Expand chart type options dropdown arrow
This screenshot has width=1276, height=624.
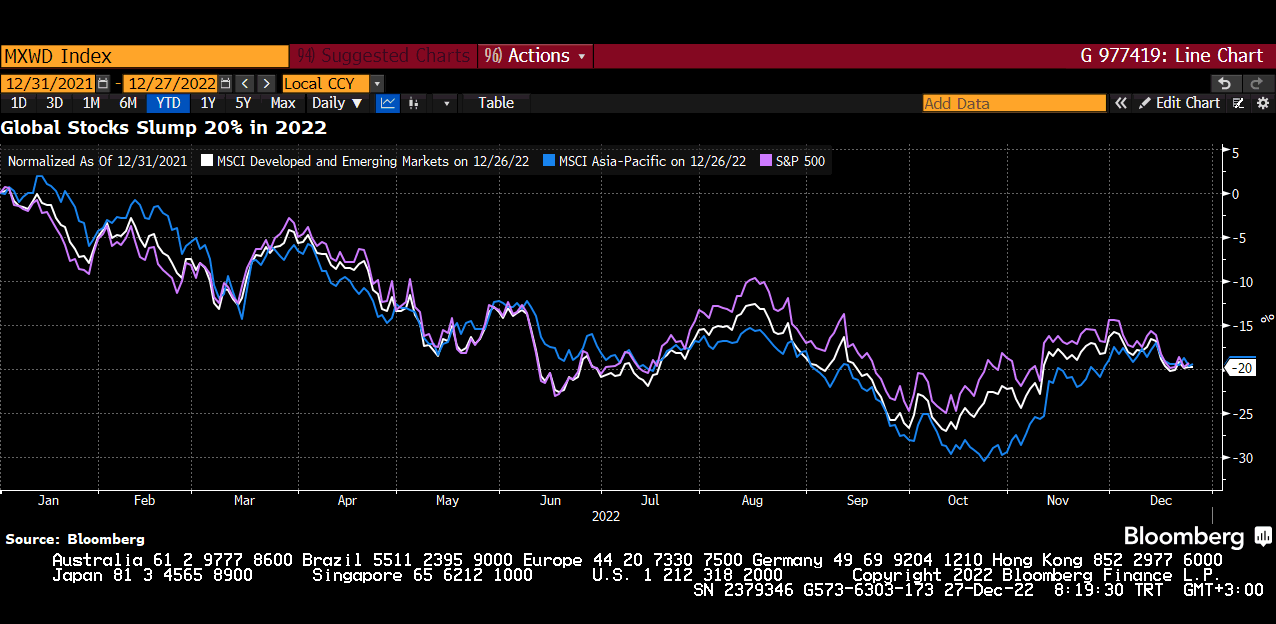446,103
